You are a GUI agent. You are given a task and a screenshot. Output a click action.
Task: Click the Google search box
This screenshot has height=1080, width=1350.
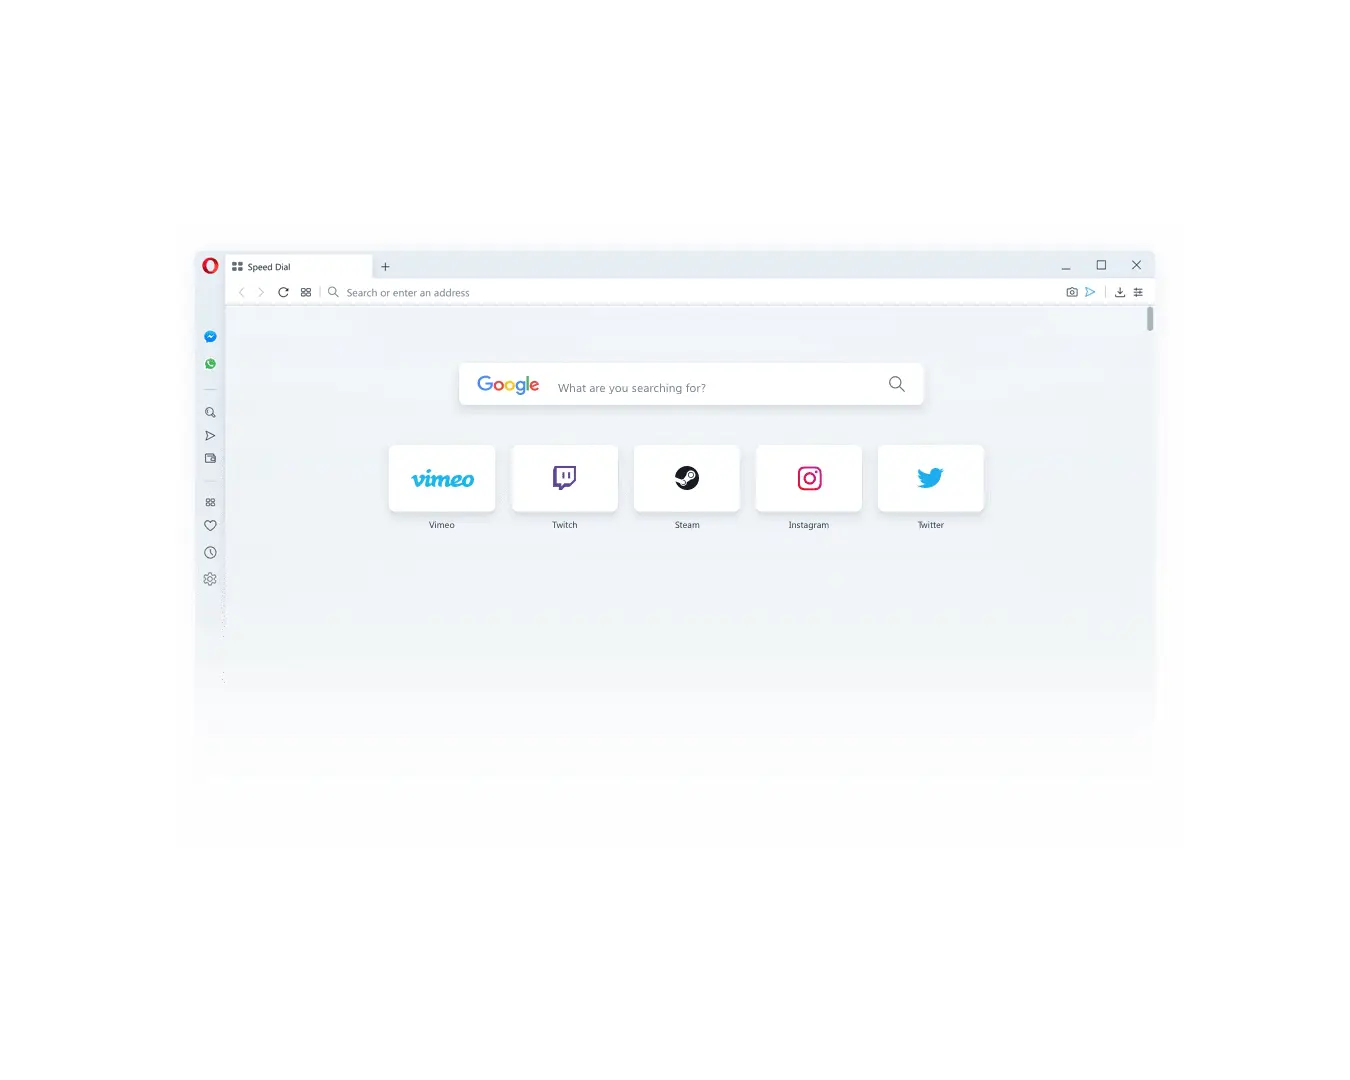(x=691, y=385)
